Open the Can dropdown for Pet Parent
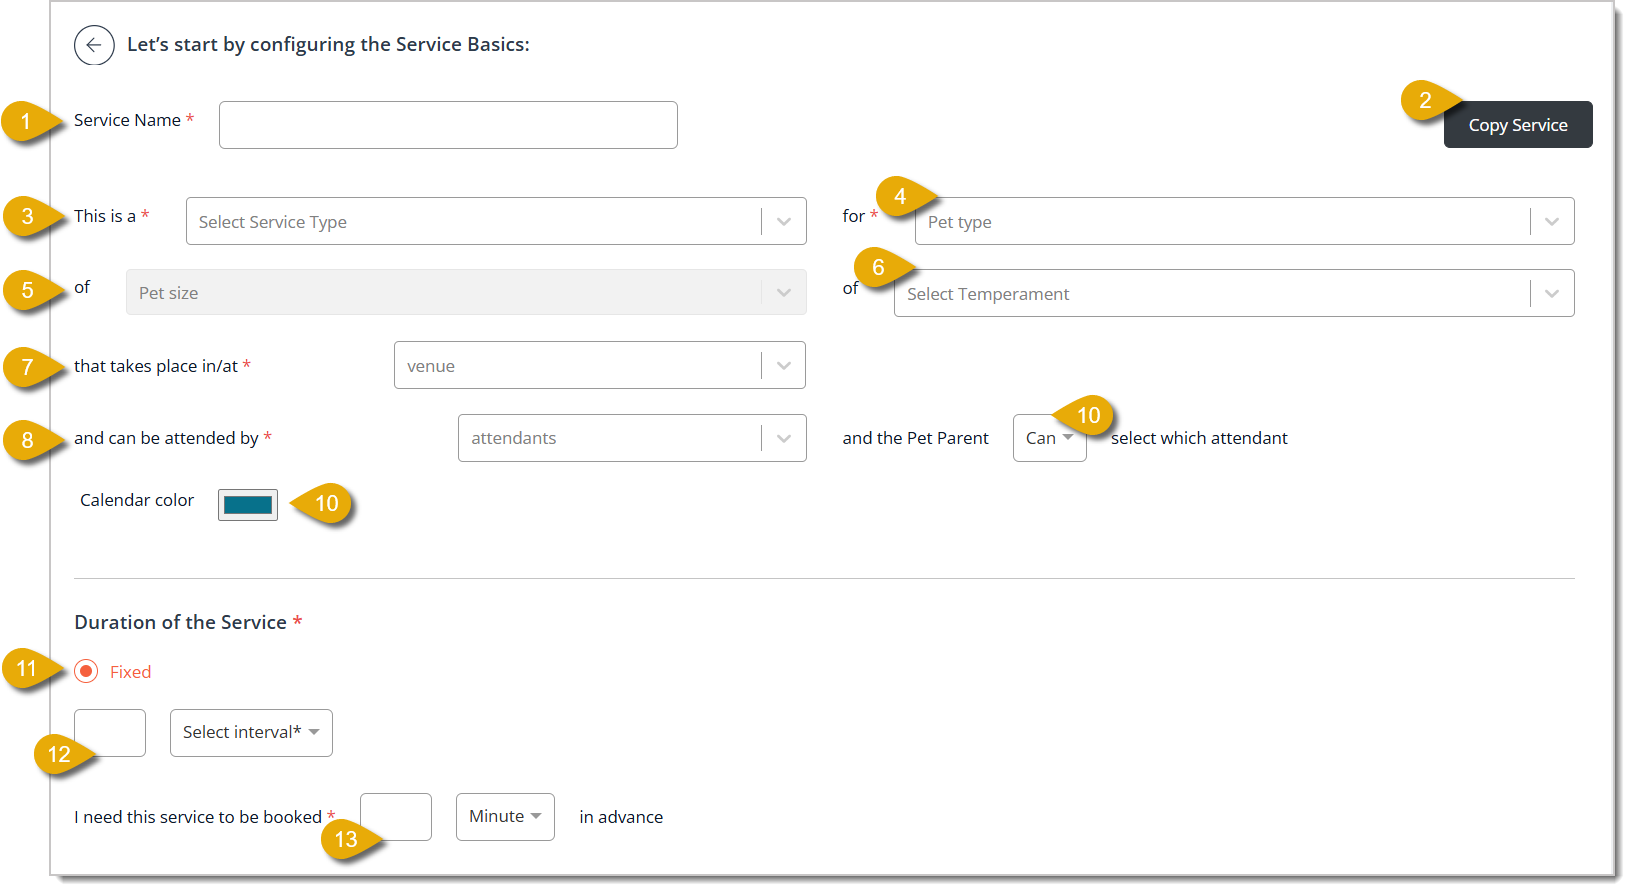 [x=1049, y=438]
